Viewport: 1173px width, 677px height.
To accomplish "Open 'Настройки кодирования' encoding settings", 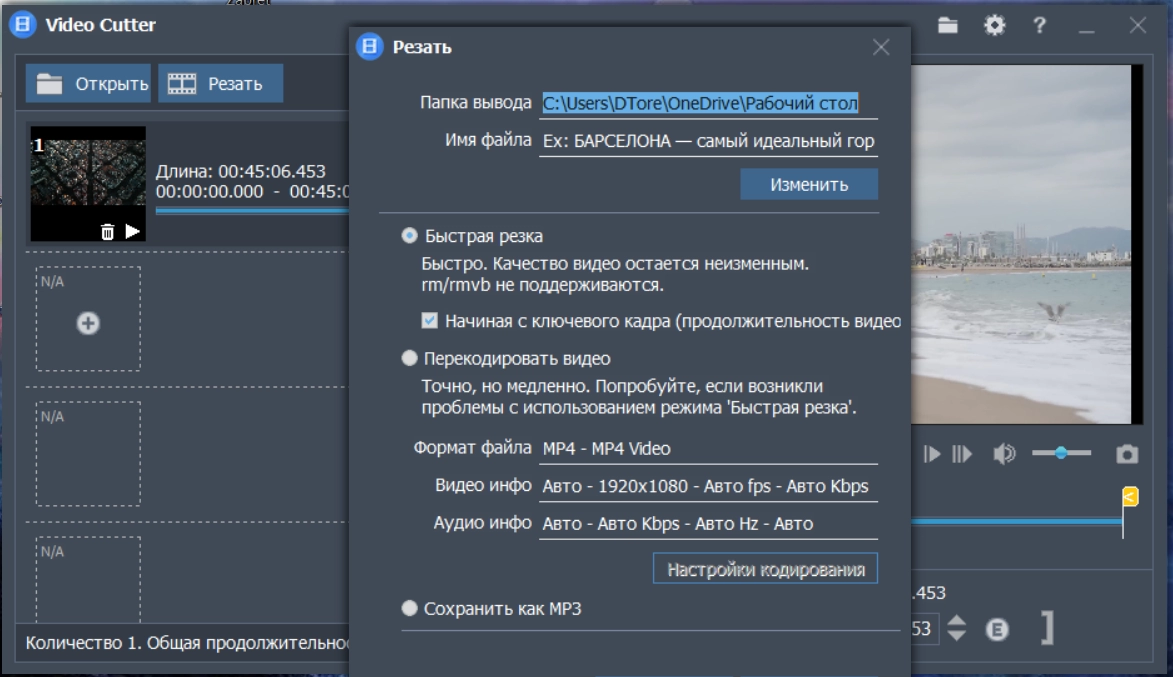I will click(x=765, y=570).
